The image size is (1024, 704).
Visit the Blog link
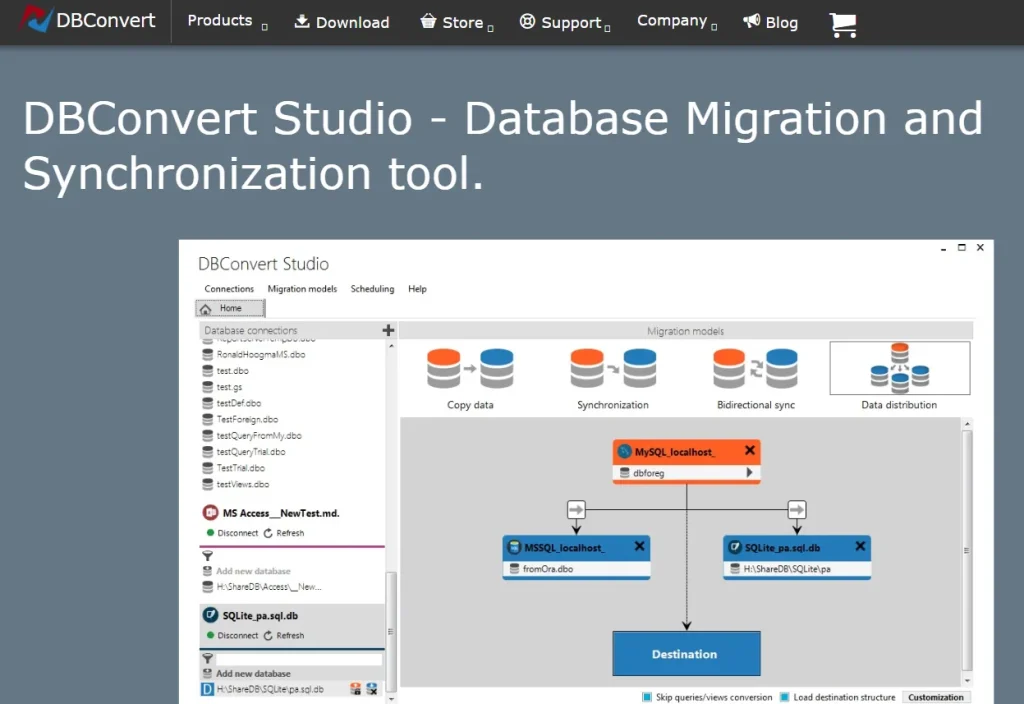[x=770, y=22]
